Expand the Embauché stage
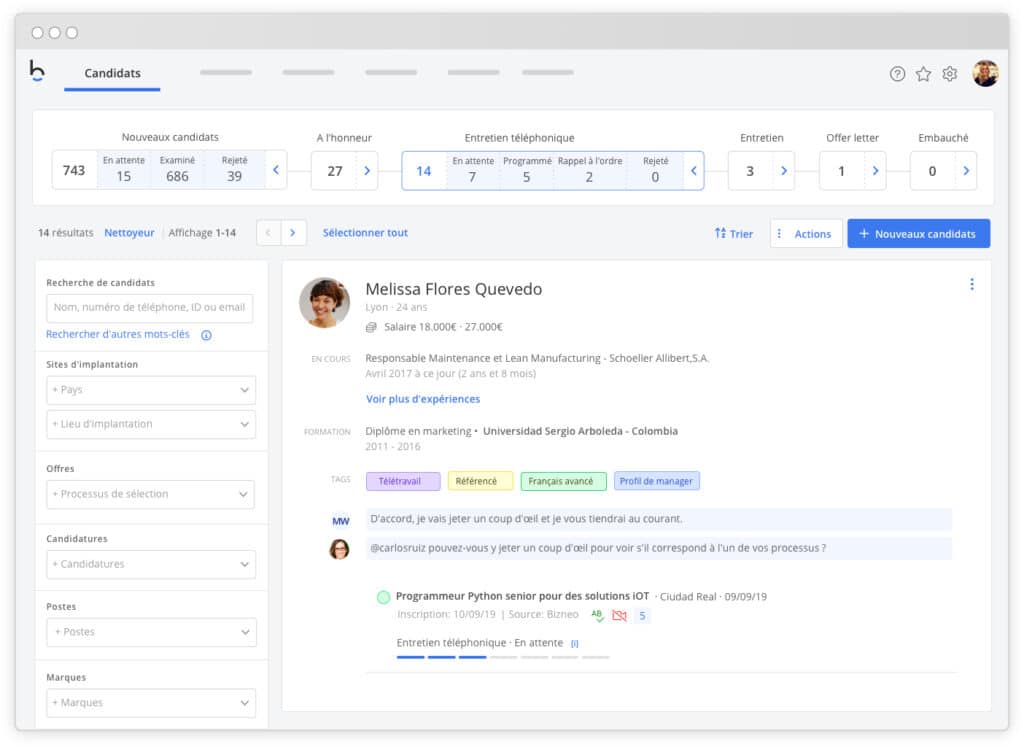This screenshot has width=1024, height=747. point(966,170)
